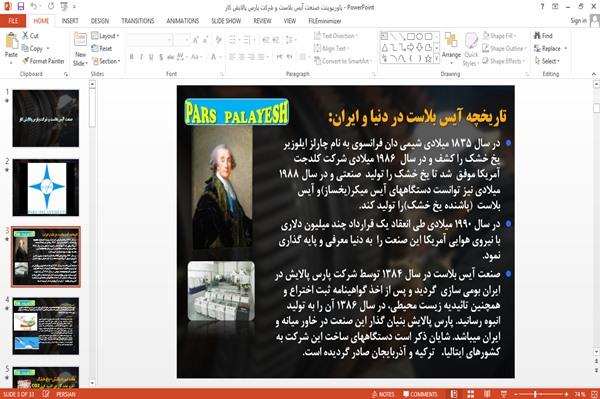Open the Shape Fill dropdown
This screenshot has height=399, width=600.
[499, 36]
